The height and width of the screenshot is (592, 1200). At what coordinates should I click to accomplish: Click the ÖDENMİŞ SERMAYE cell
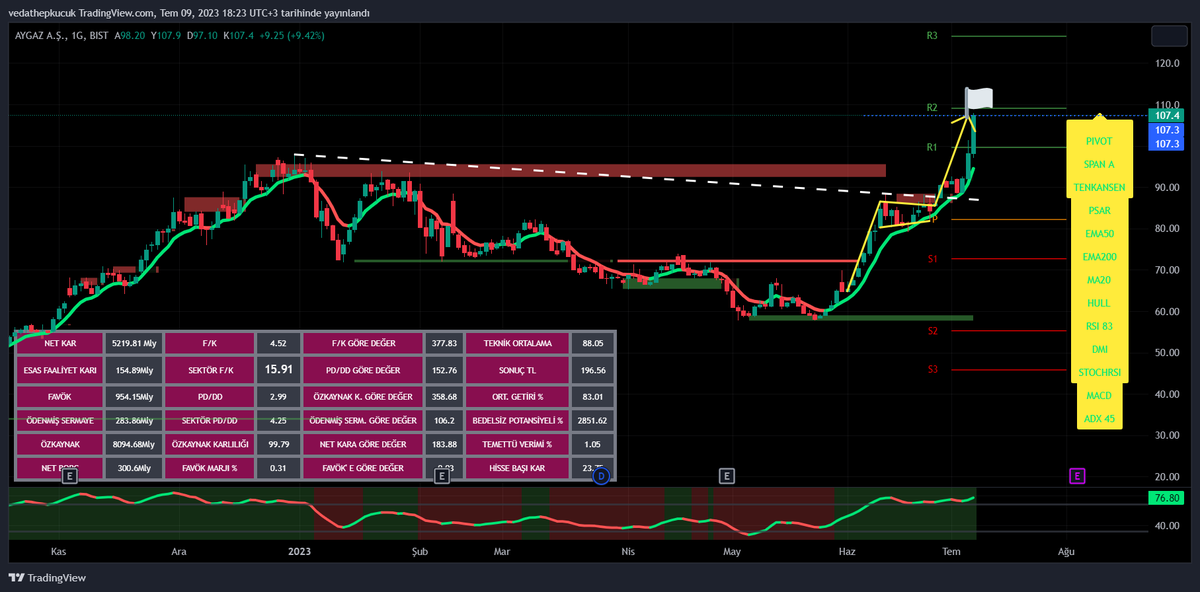point(59,420)
